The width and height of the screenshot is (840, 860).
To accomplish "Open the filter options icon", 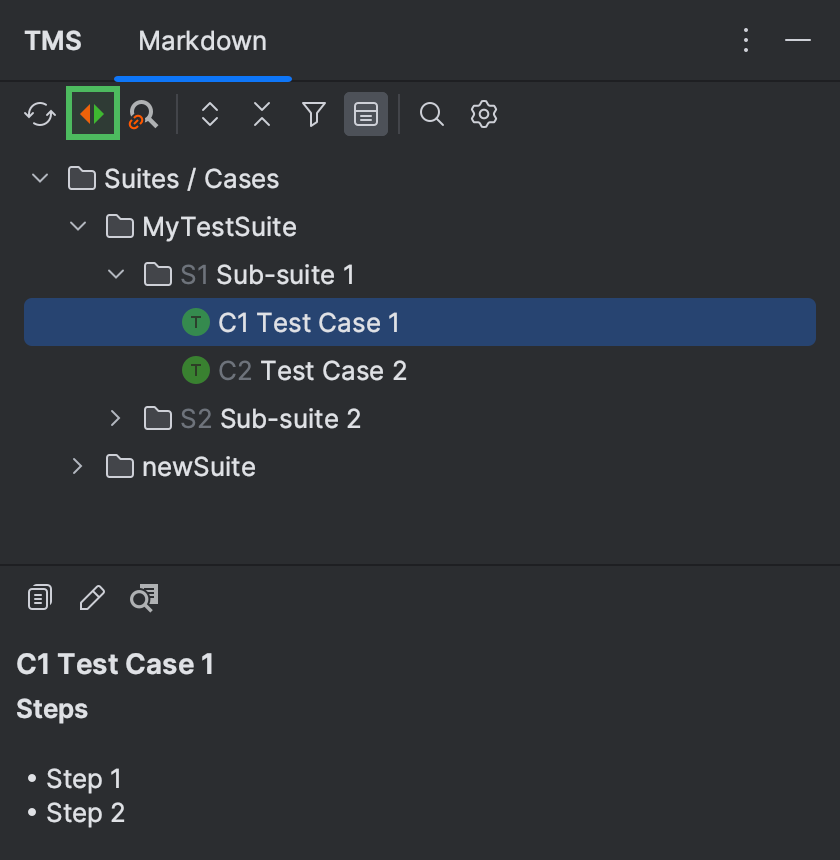I will coord(313,114).
